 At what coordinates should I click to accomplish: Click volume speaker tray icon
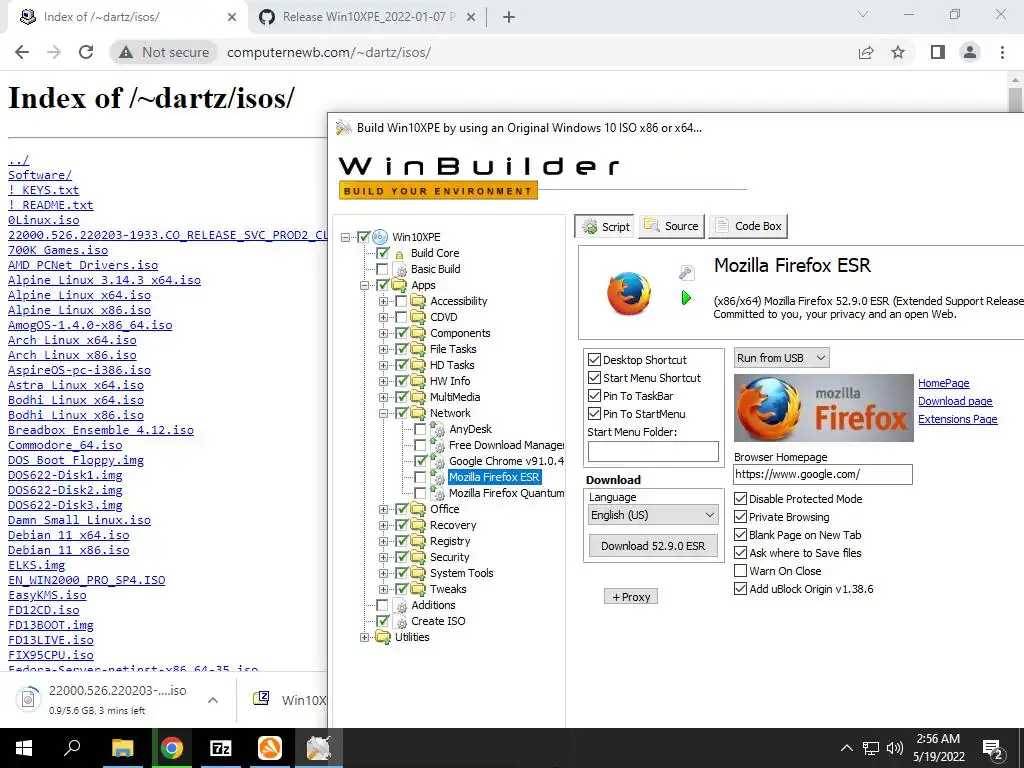pyautogui.click(x=895, y=748)
